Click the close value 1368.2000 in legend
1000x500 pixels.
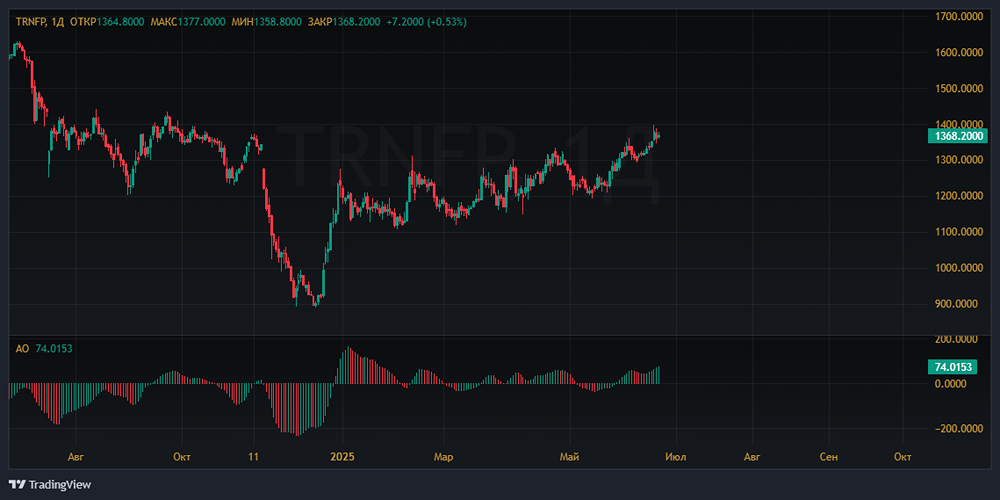pos(355,22)
